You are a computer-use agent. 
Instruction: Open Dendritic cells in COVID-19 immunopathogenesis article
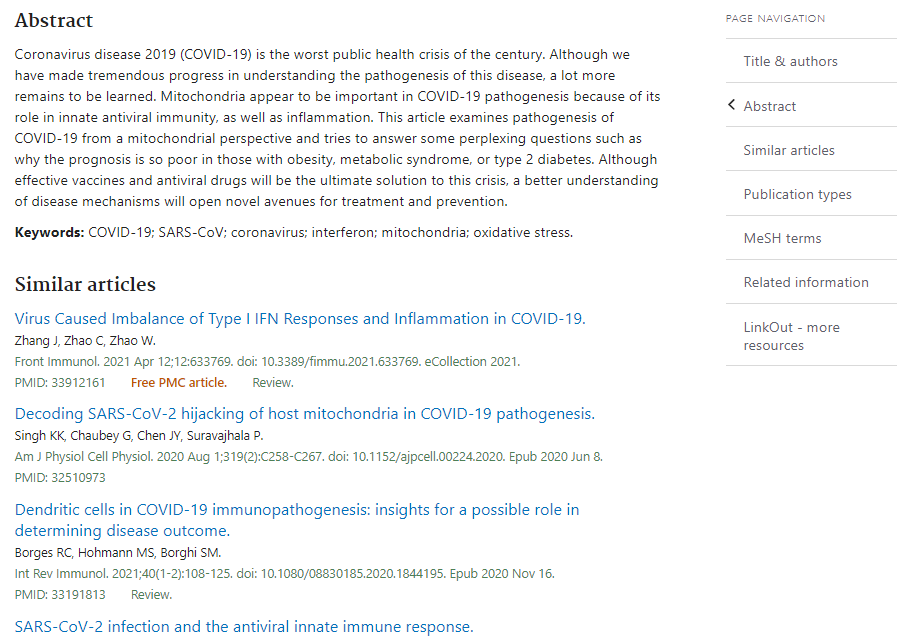pyautogui.click(x=297, y=520)
